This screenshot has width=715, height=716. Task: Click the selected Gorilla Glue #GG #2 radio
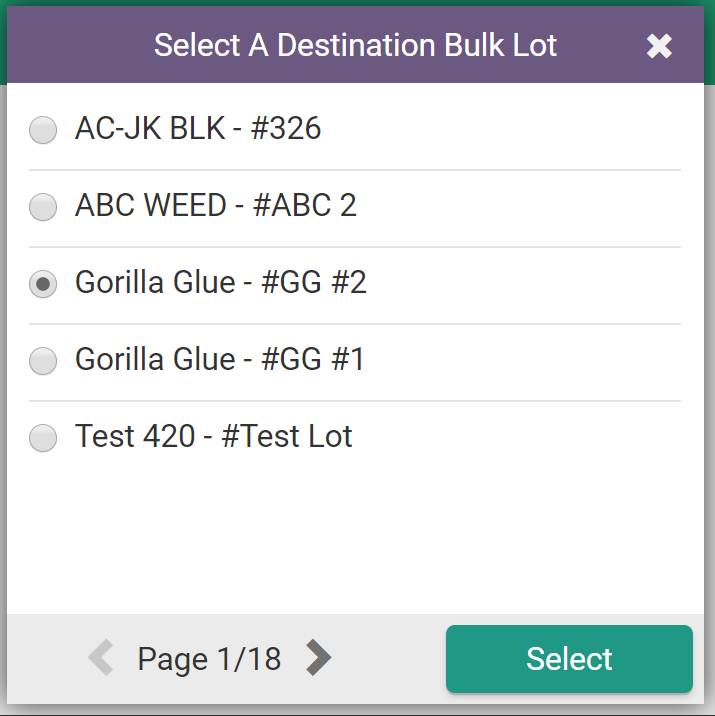43,284
